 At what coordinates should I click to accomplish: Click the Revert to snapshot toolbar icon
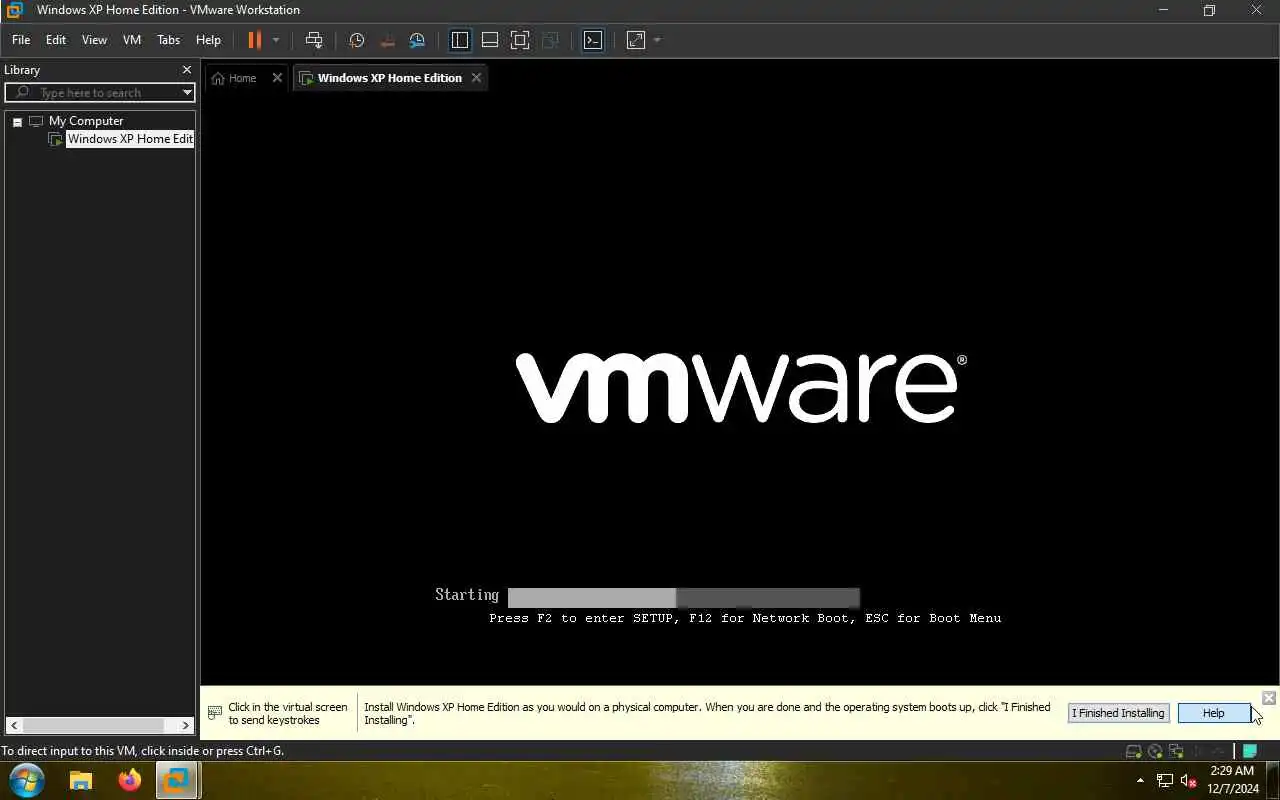387,40
